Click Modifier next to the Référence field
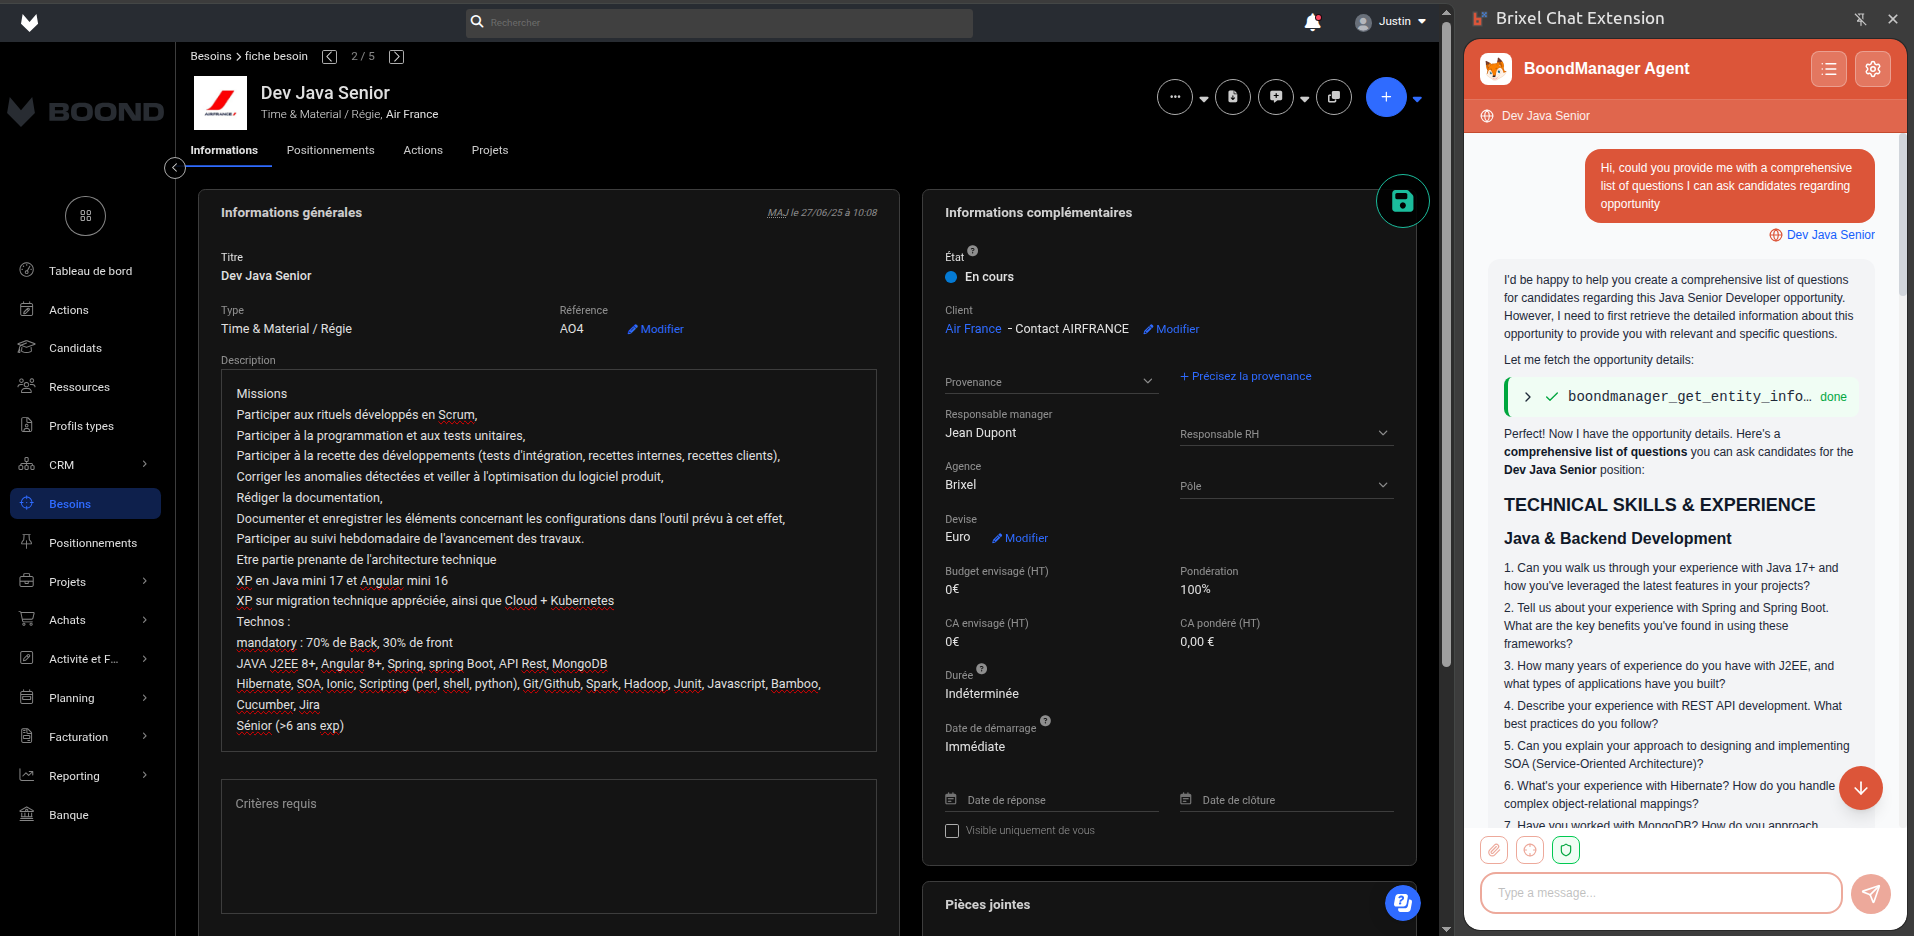Image resolution: width=1914 pixels, height=936 pixels. point(655,329)
